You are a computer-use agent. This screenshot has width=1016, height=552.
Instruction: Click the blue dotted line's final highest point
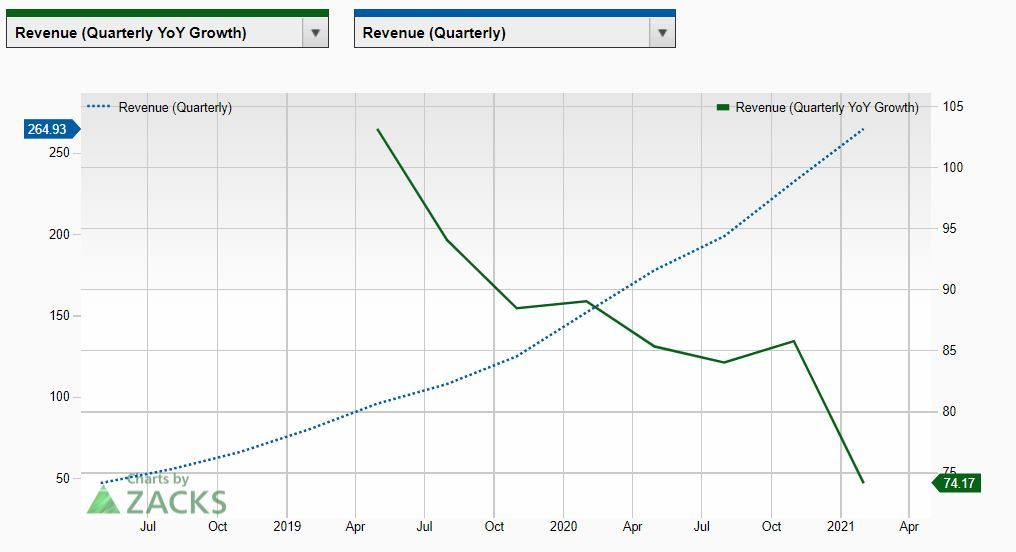click(863, 129)
